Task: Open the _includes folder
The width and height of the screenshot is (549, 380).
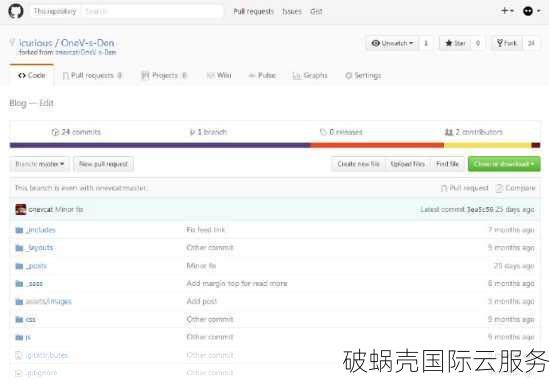Action: (41, 230)
